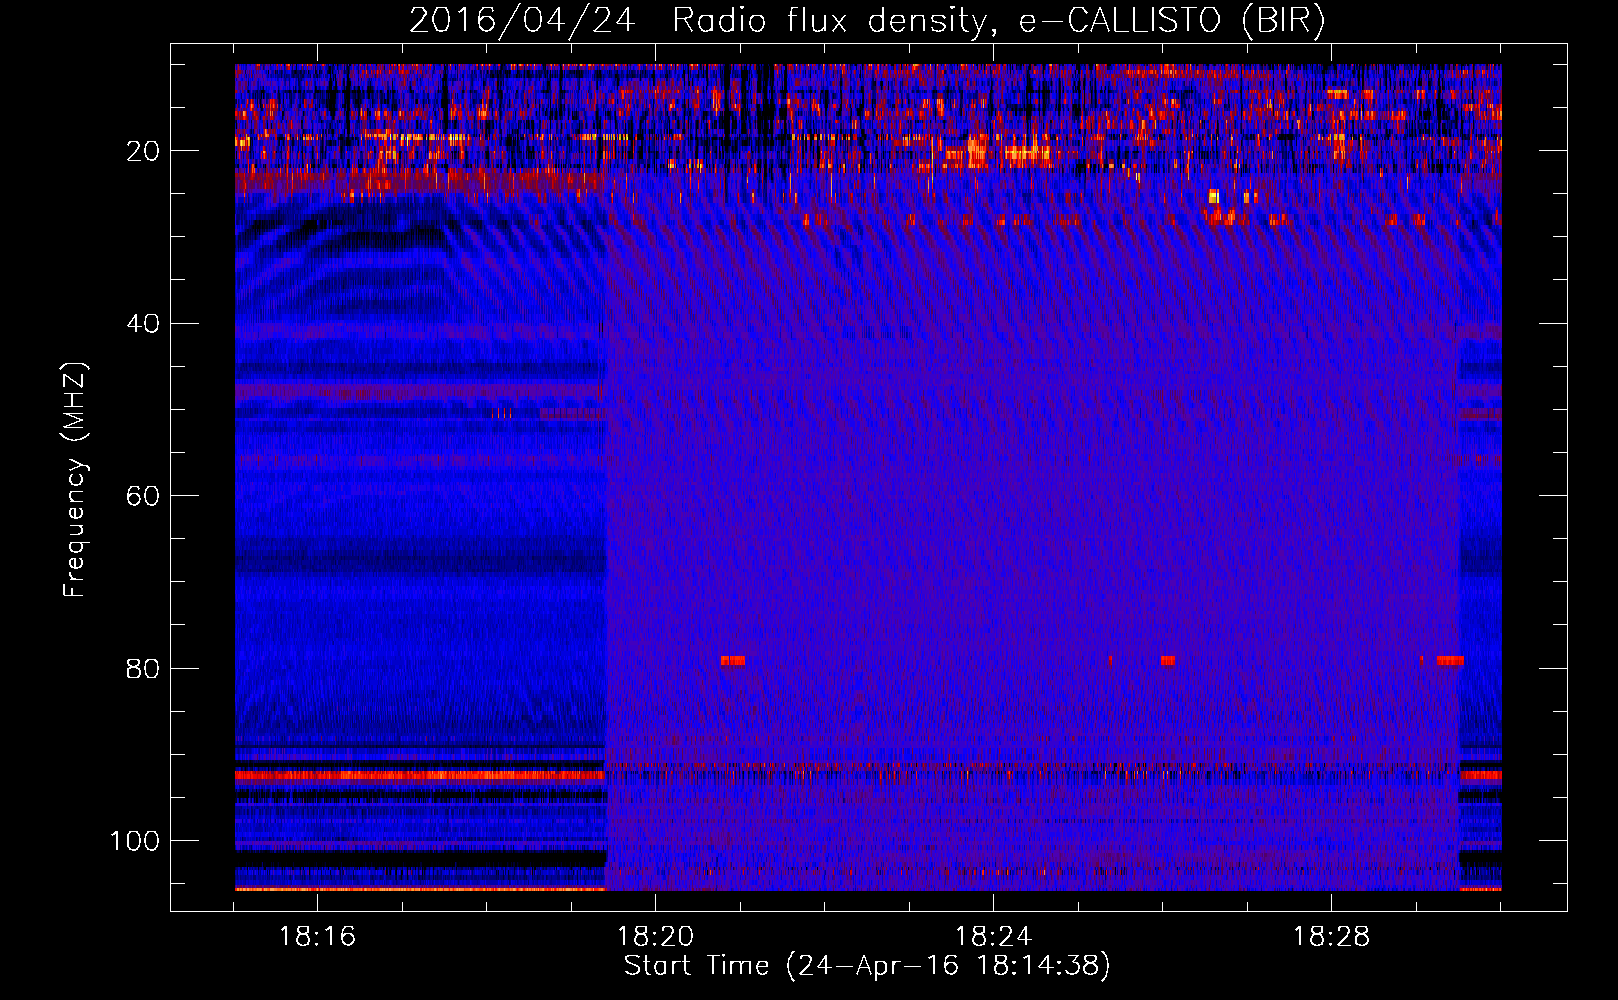The width and height of the screenshot is (1618, 1000).
Task: Click the 40 frequency tick label
Action: (x=143, y=324)
